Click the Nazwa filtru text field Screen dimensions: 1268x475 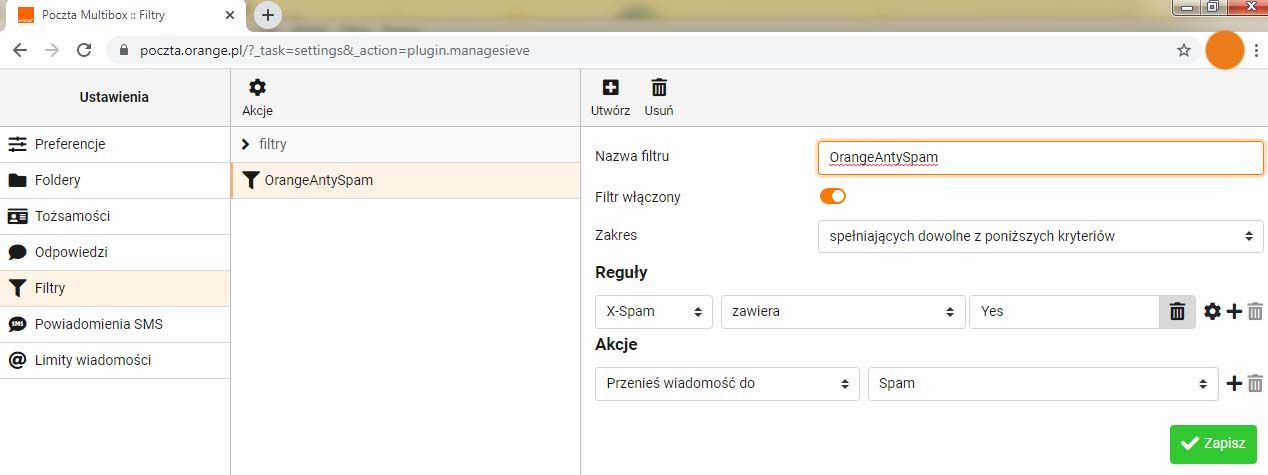1040,157
